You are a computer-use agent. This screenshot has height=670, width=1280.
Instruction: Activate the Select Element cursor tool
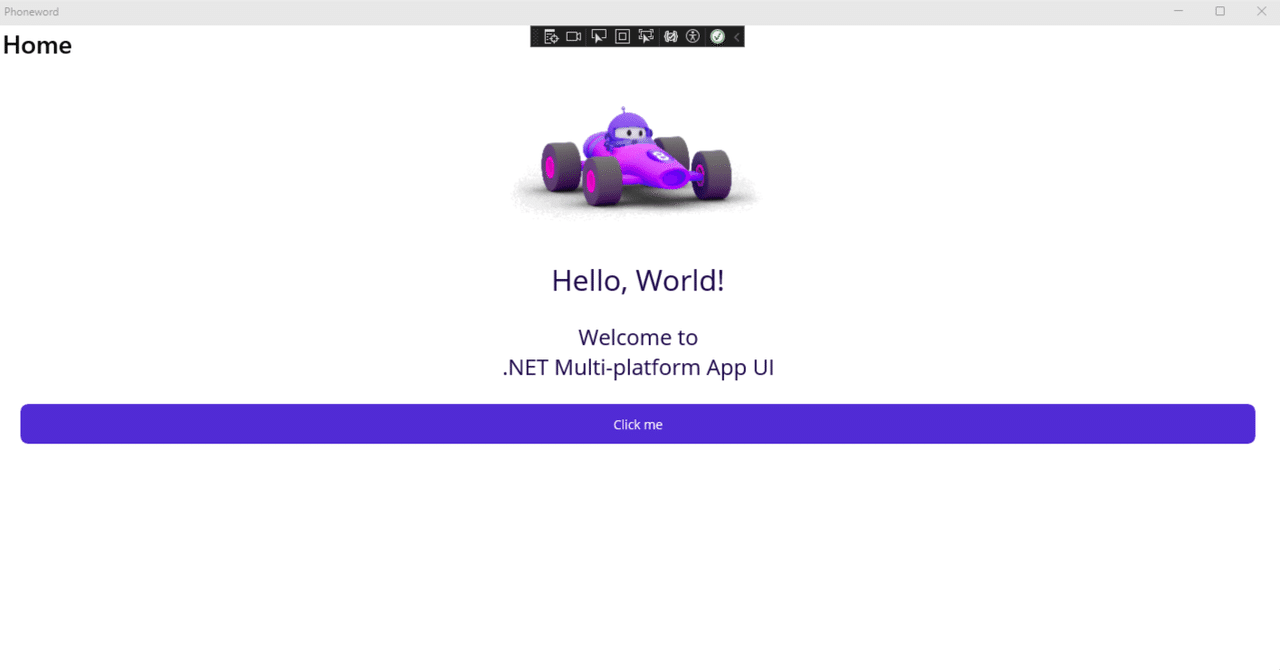(598, 36)
